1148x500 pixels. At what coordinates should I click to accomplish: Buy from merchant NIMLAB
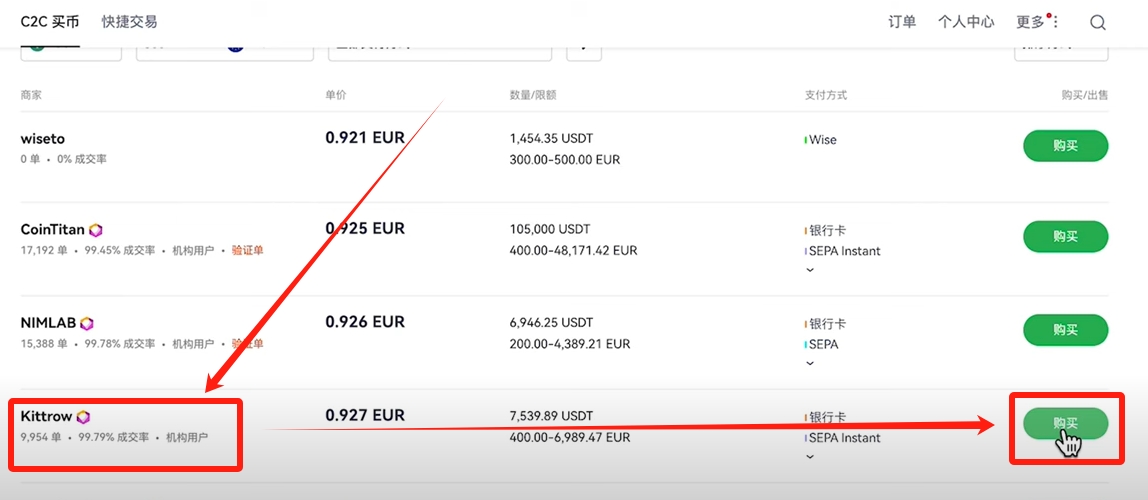[1065, 329]
